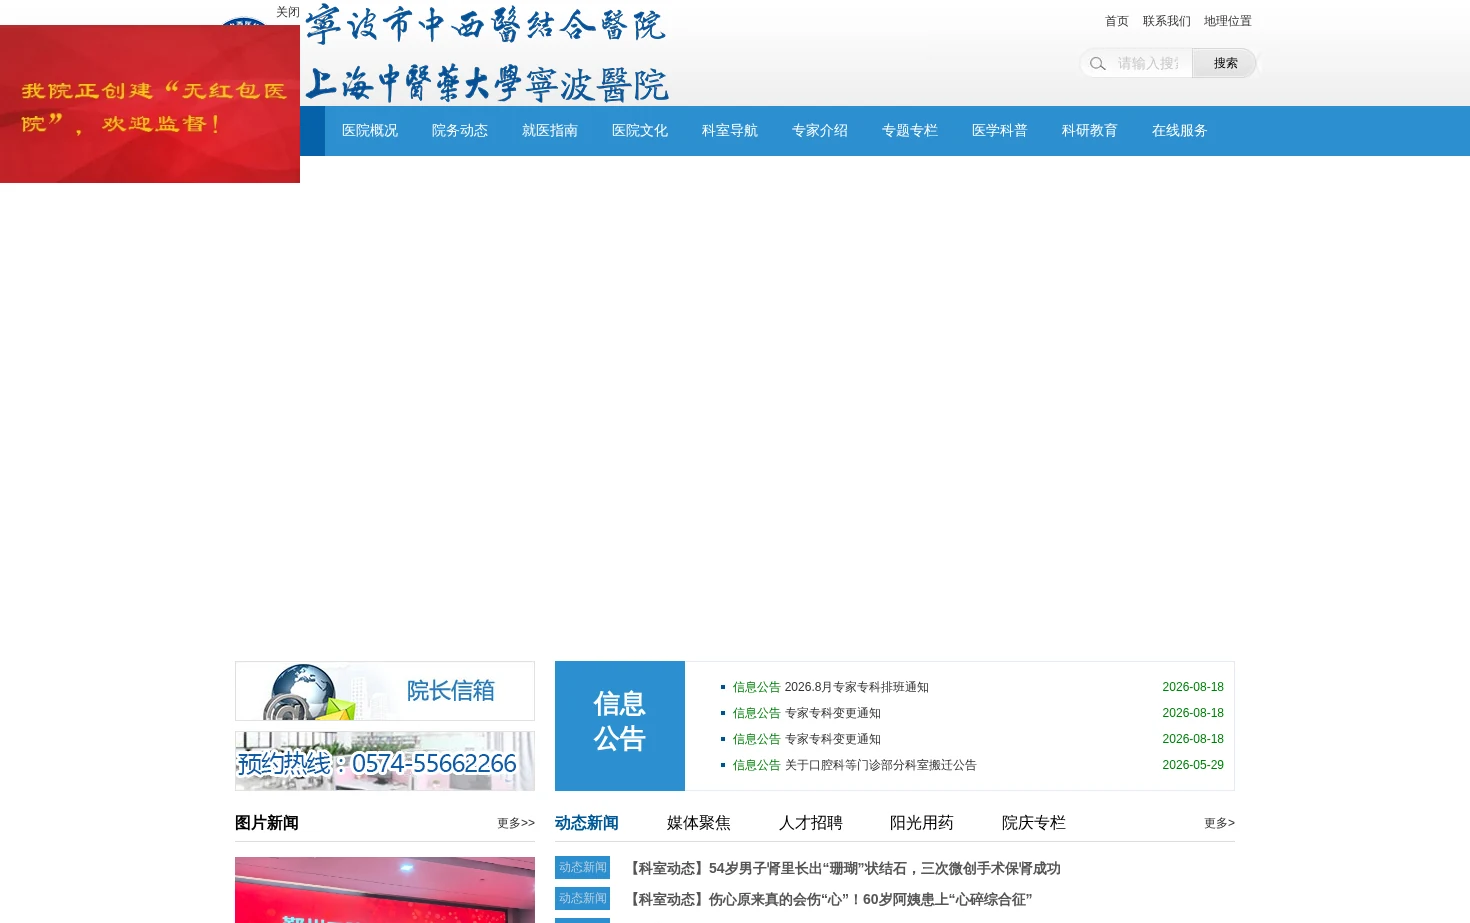This screenshot has height=923, width=1470.
Task: Click 信息公告 tag beside 口腔科 relocation notice
Action: tap(756, 765)
